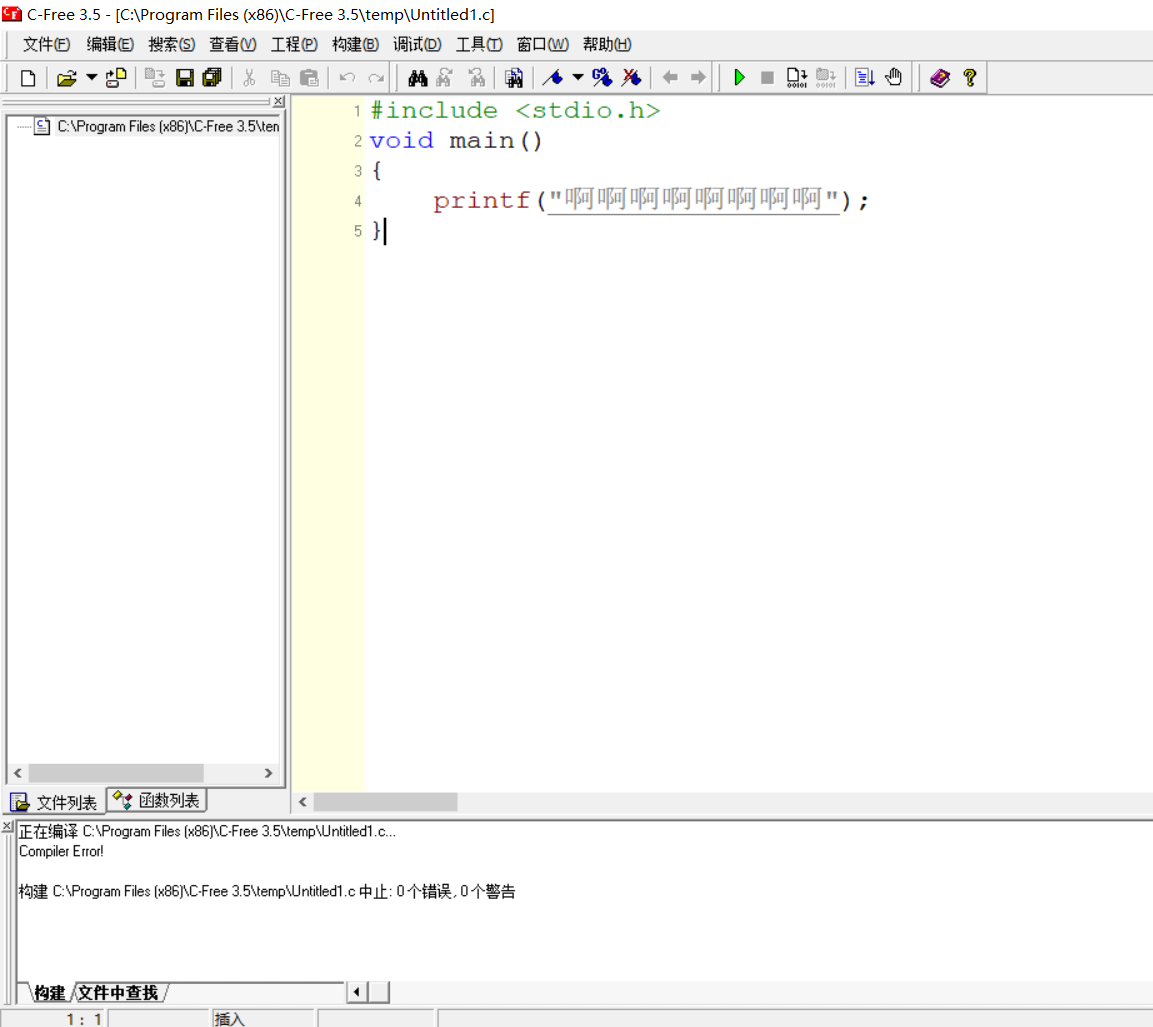Expand the bookmark dropdown arrow
The height and width of the screenshot is (1027, 1153).
[578, 77]
